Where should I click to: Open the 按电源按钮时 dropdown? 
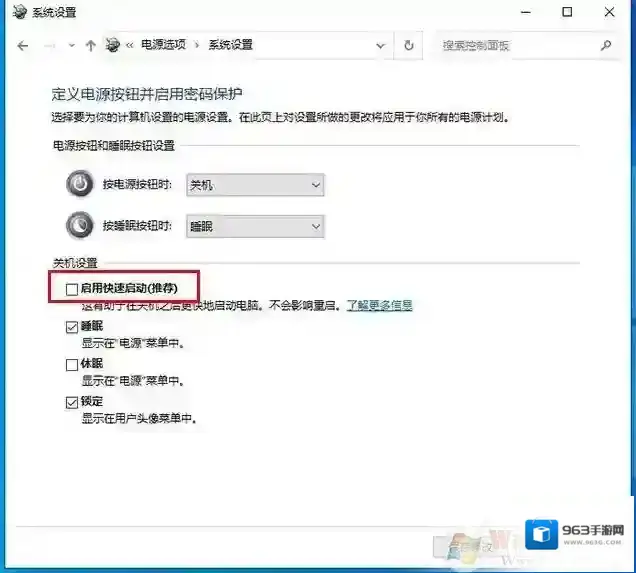(255, 185)
